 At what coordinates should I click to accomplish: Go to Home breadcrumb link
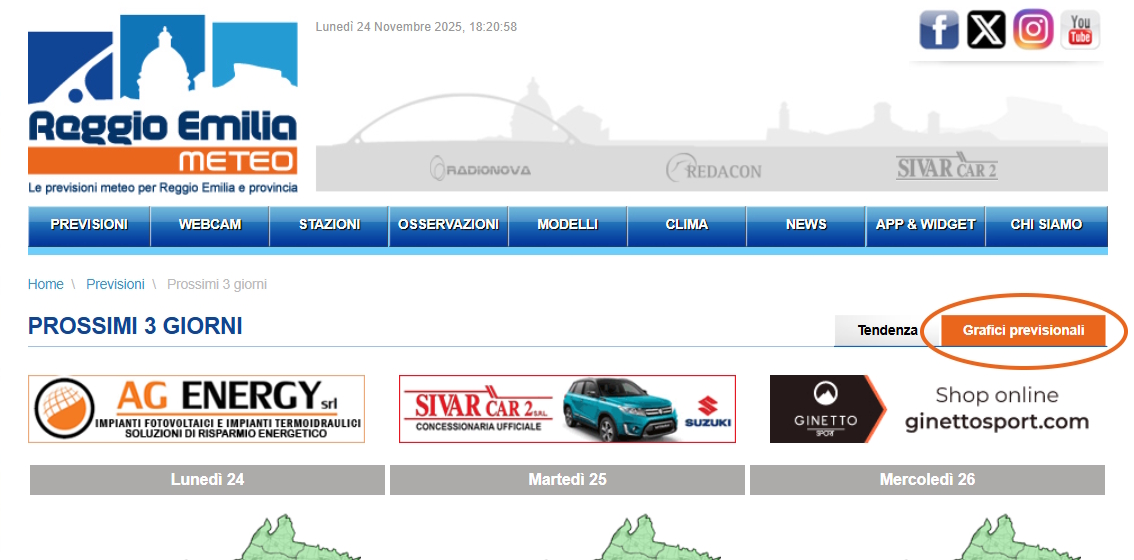46,284
